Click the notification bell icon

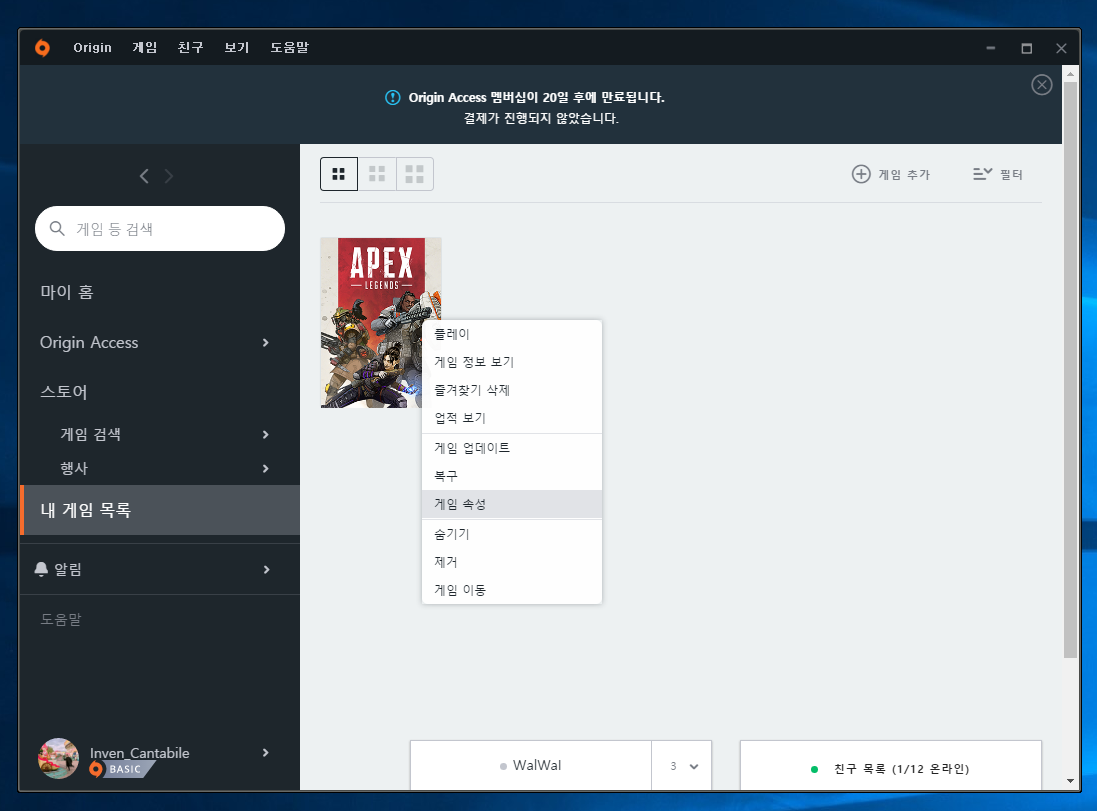pyautogui.click(x=41, y=569)
